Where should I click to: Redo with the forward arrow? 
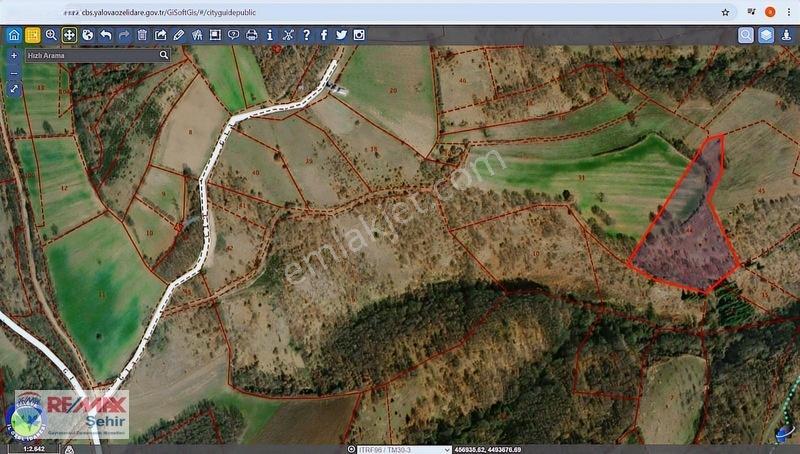(124, 35)
